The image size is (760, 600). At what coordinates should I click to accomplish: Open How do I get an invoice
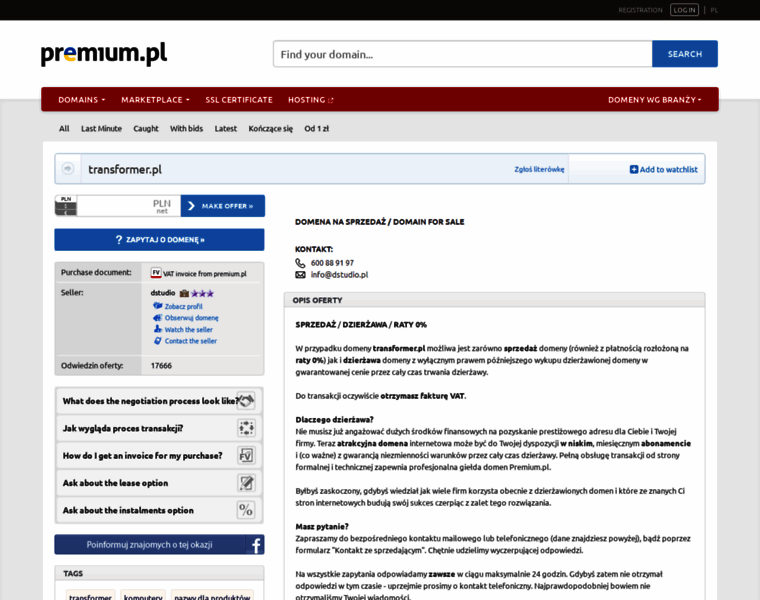[x=159, y=456]
